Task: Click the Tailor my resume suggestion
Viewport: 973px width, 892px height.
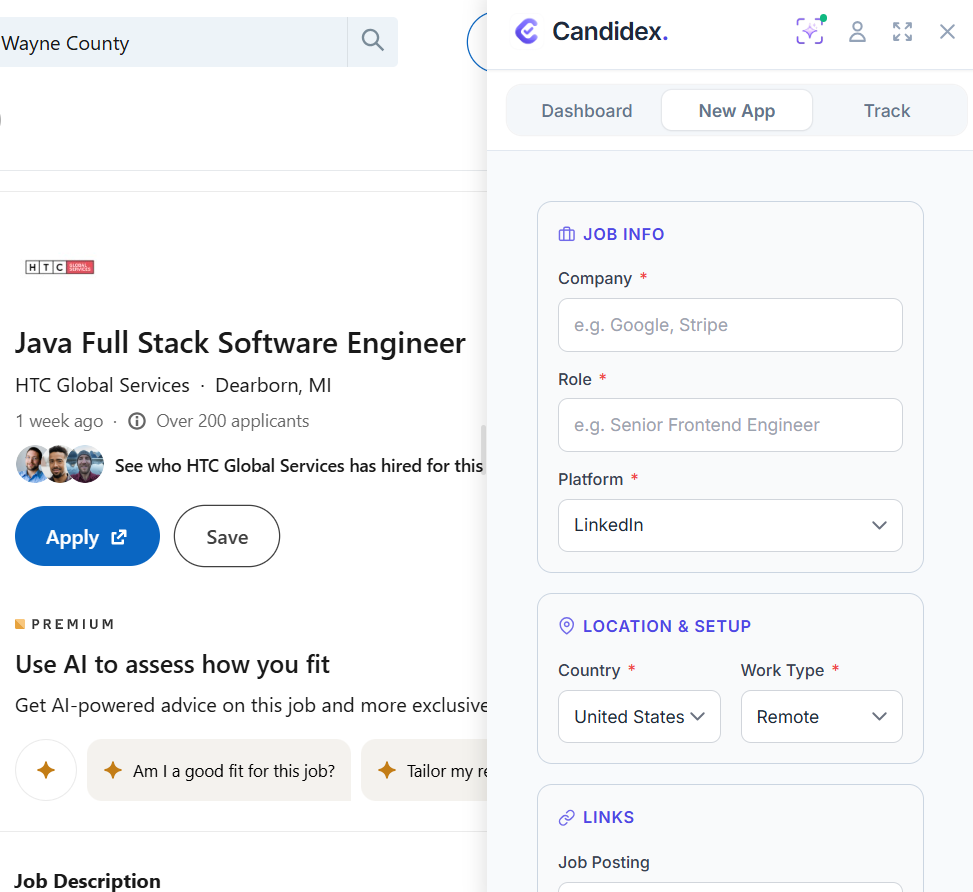Action: pos(425,770)
